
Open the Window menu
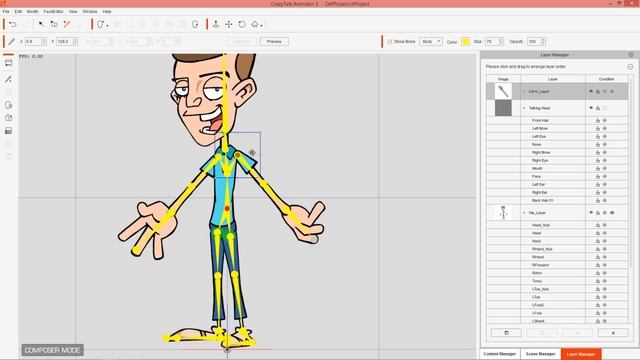90,11
